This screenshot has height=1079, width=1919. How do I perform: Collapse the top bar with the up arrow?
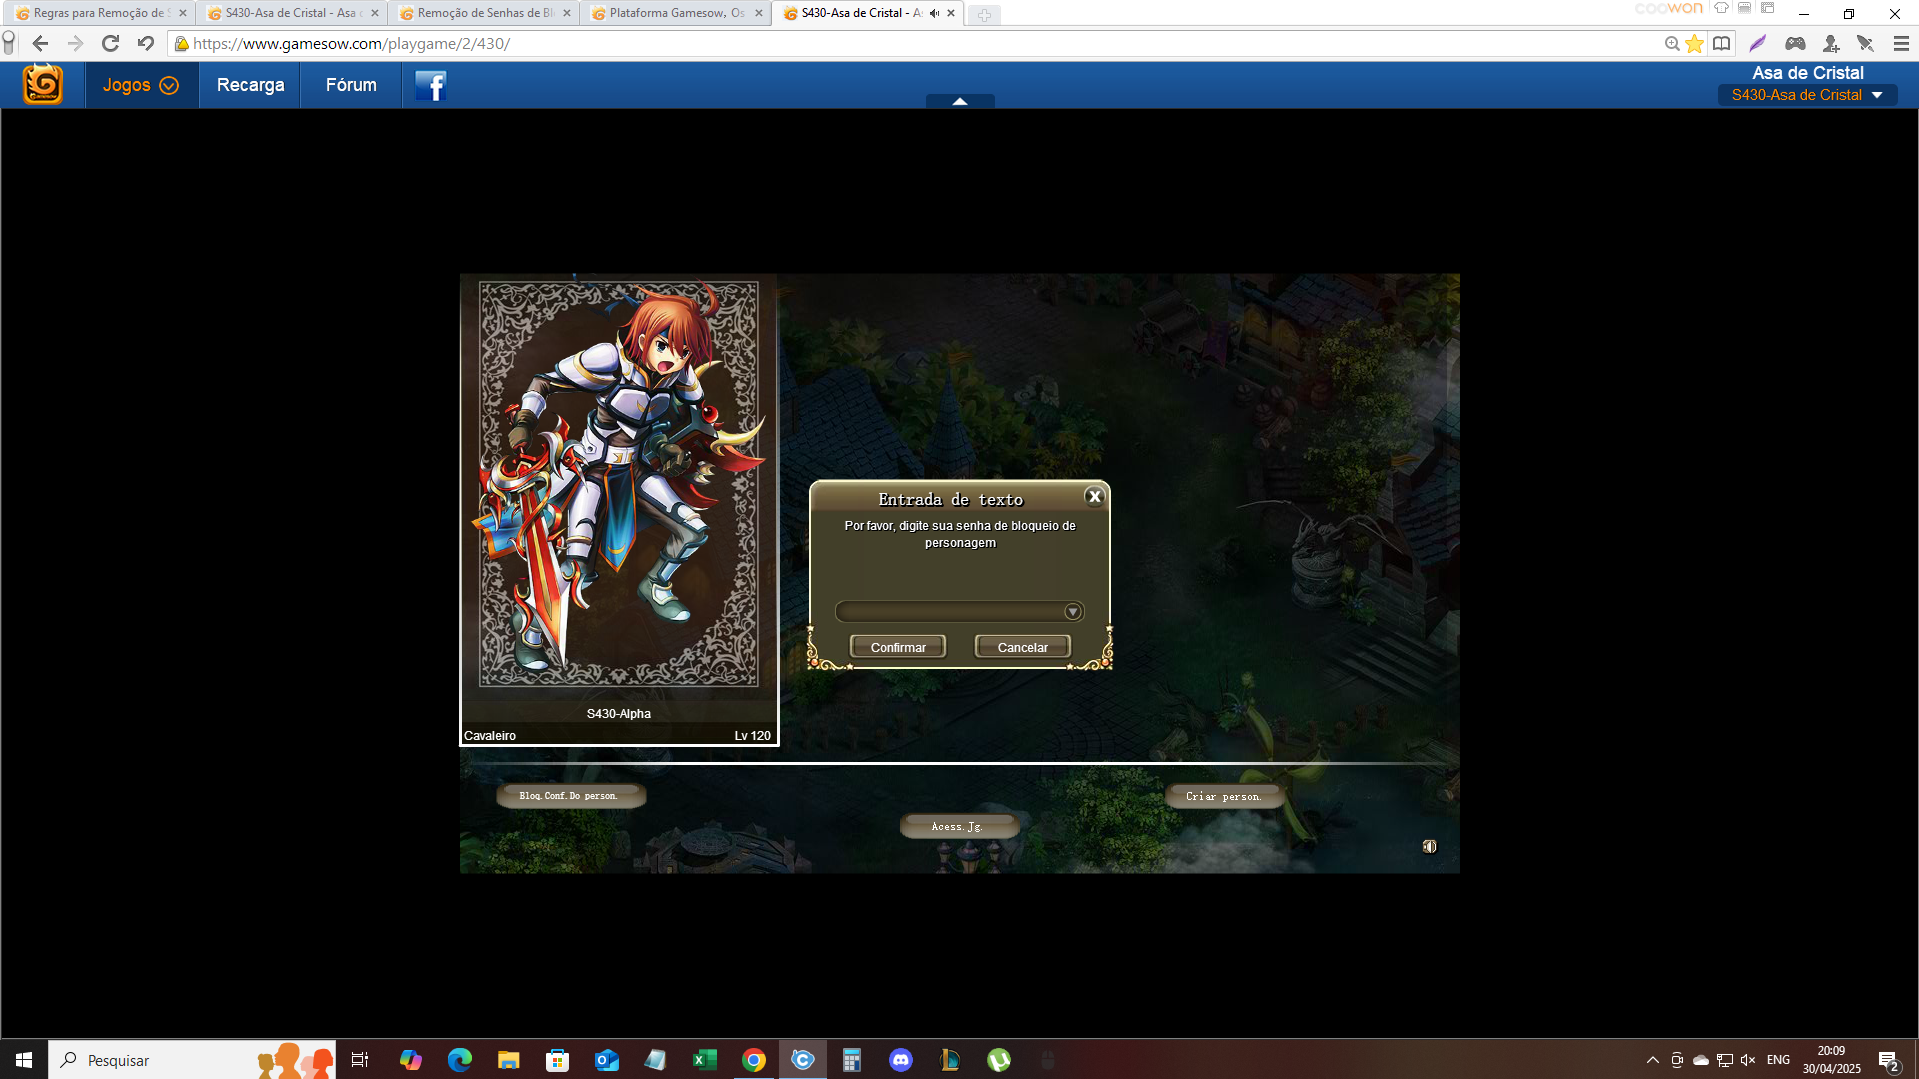pos(960,101)
